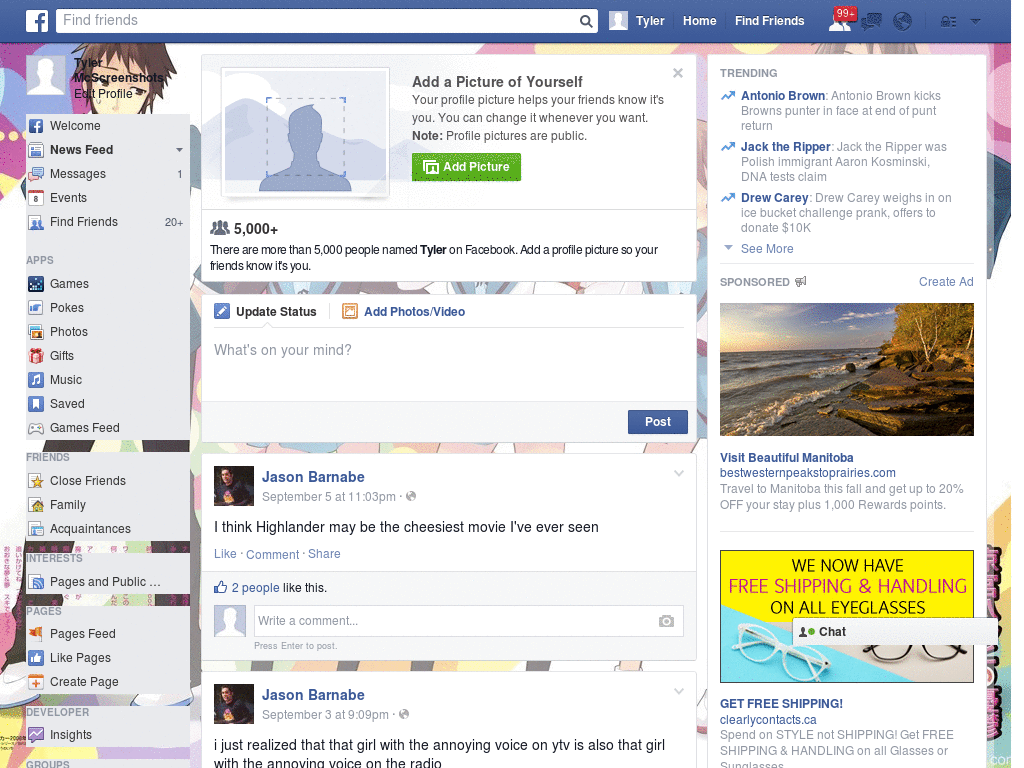The height and width of the screenshot is (768, 1024).
Task: Open Photos in sidebar
Action: tap(108, 332)
